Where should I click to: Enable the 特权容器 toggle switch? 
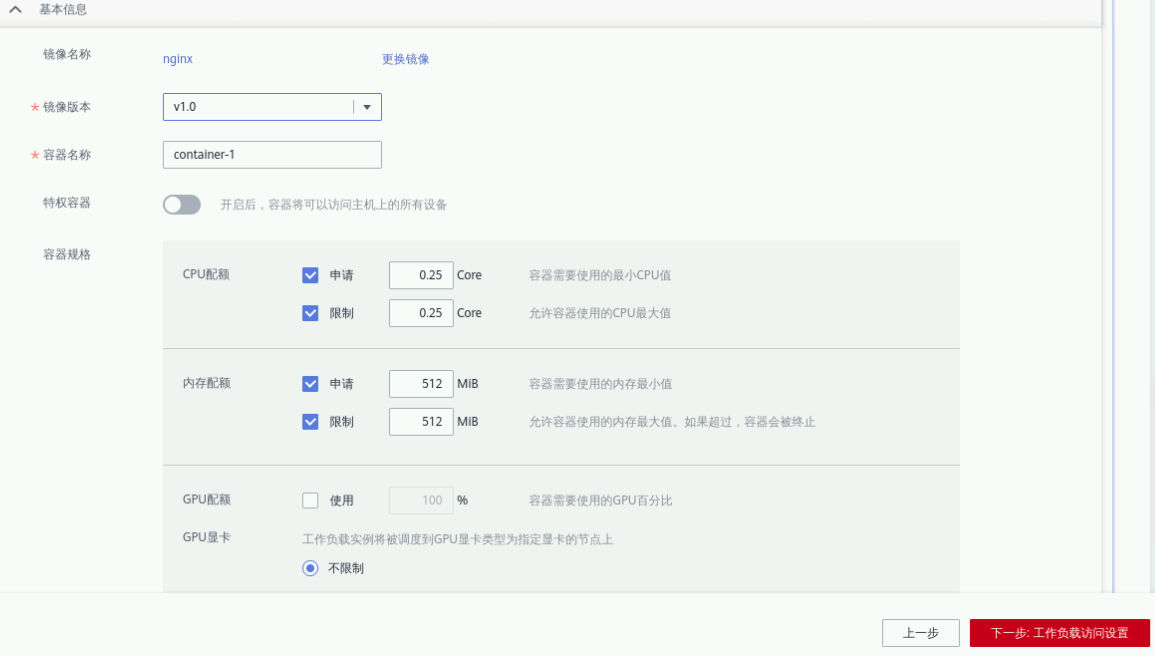(x=182, y=205)
